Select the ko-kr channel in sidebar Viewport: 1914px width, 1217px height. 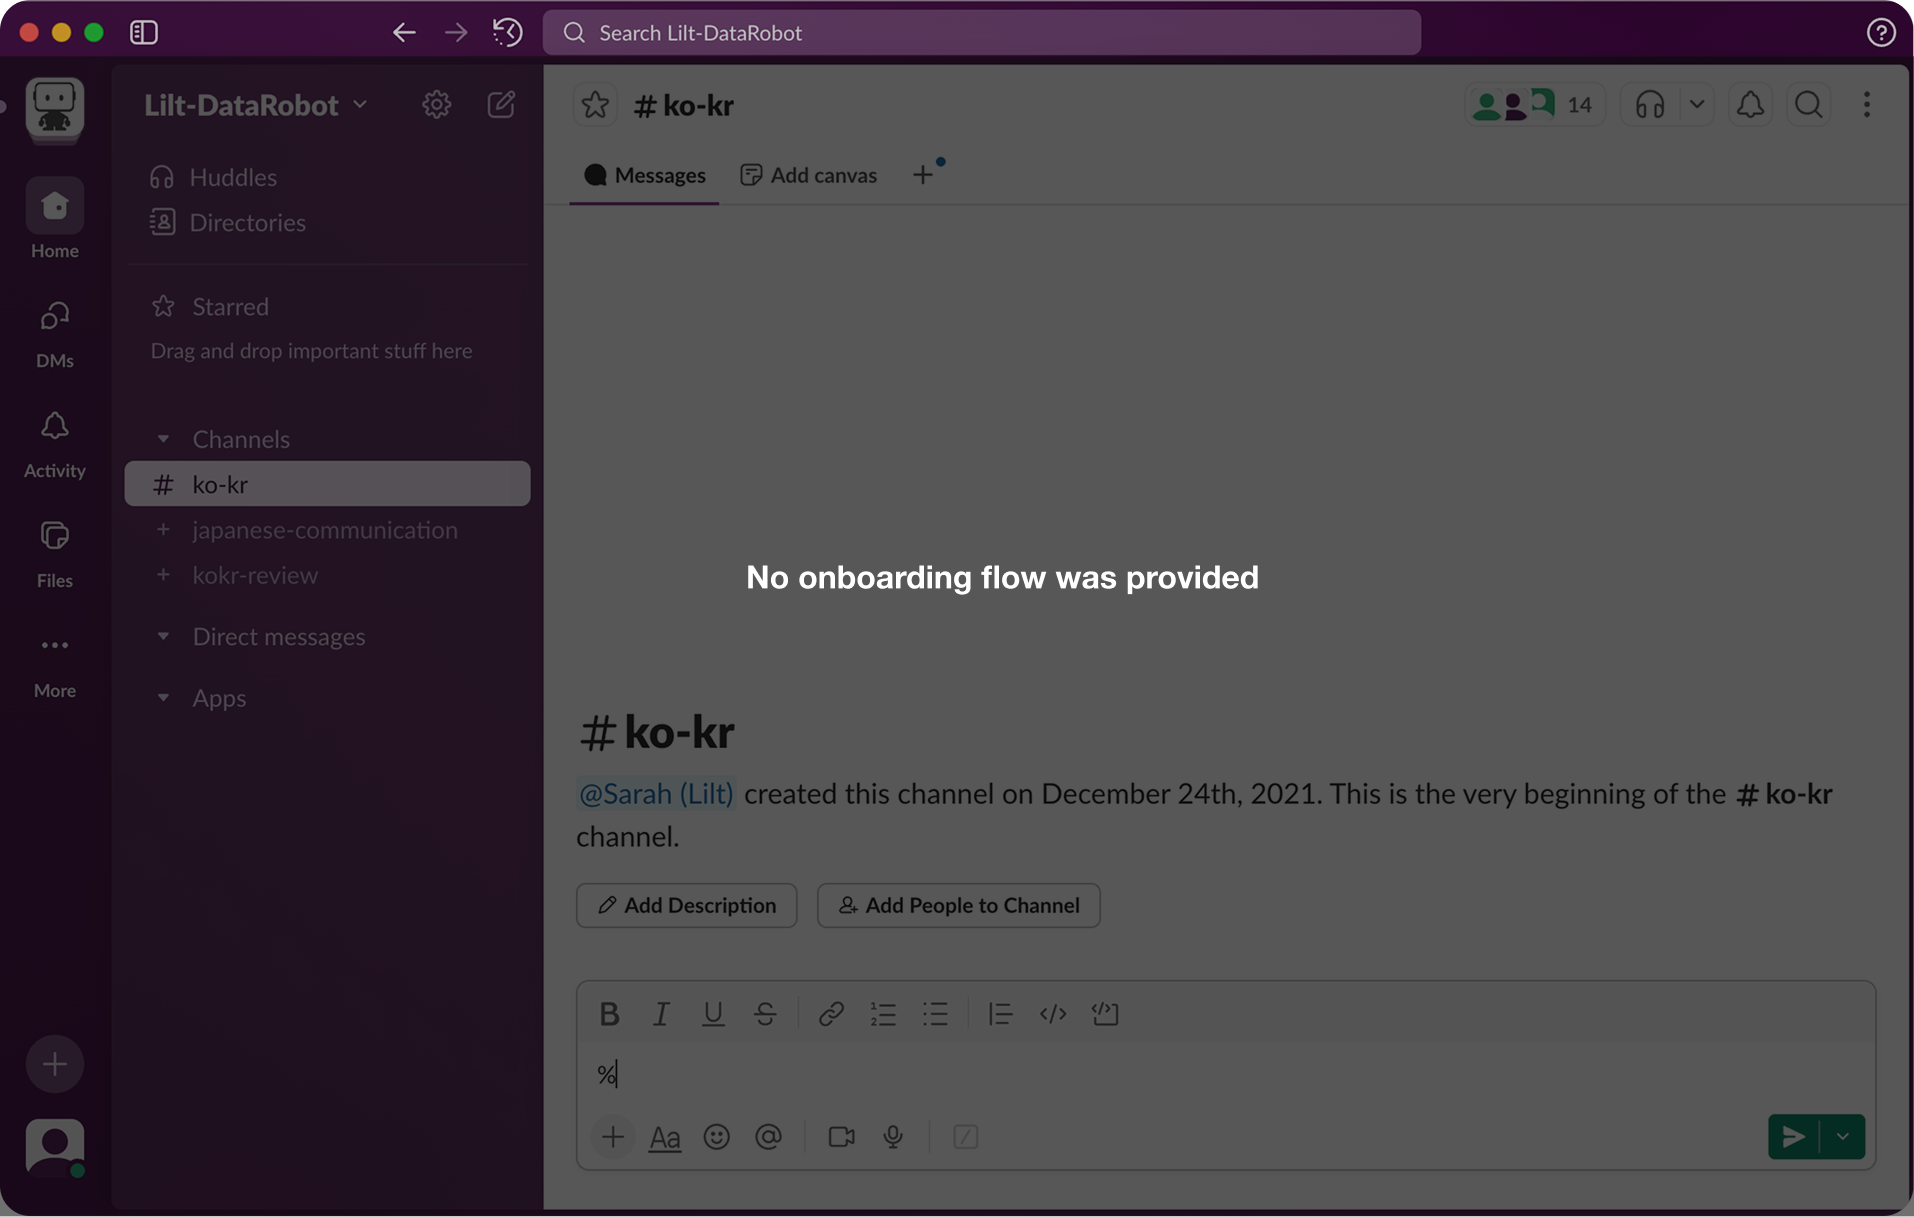coord(327,484)
